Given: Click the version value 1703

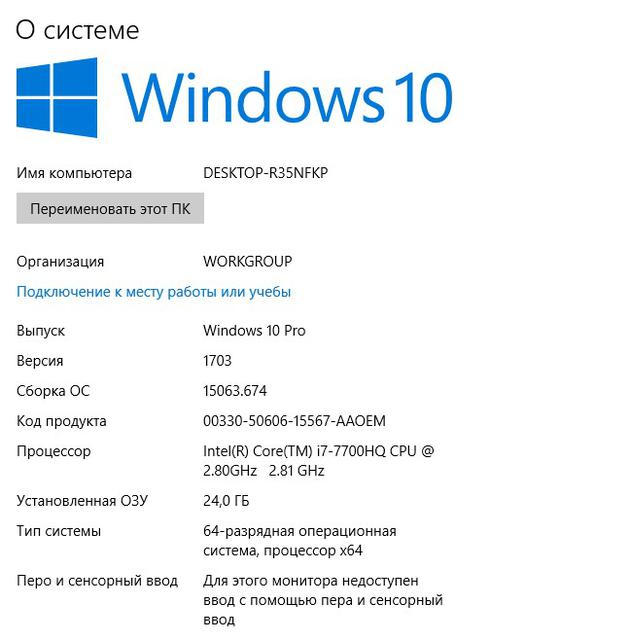Looking at the screenshot, I should (x=217, y=360).
